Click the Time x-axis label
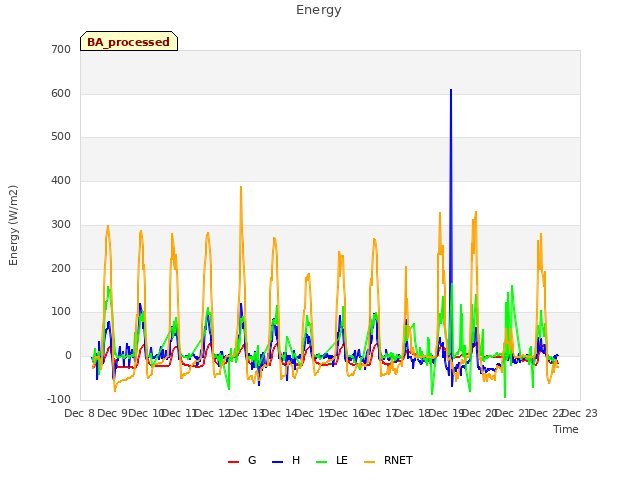Screen dimensions: 640x480 click(x=566, y=429)
